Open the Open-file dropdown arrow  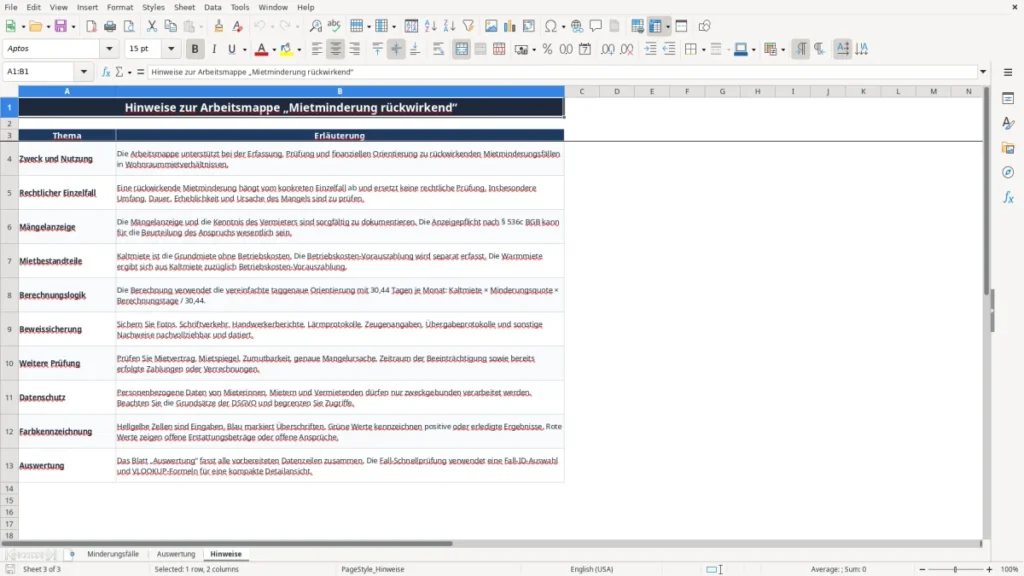tap(48, 27)
